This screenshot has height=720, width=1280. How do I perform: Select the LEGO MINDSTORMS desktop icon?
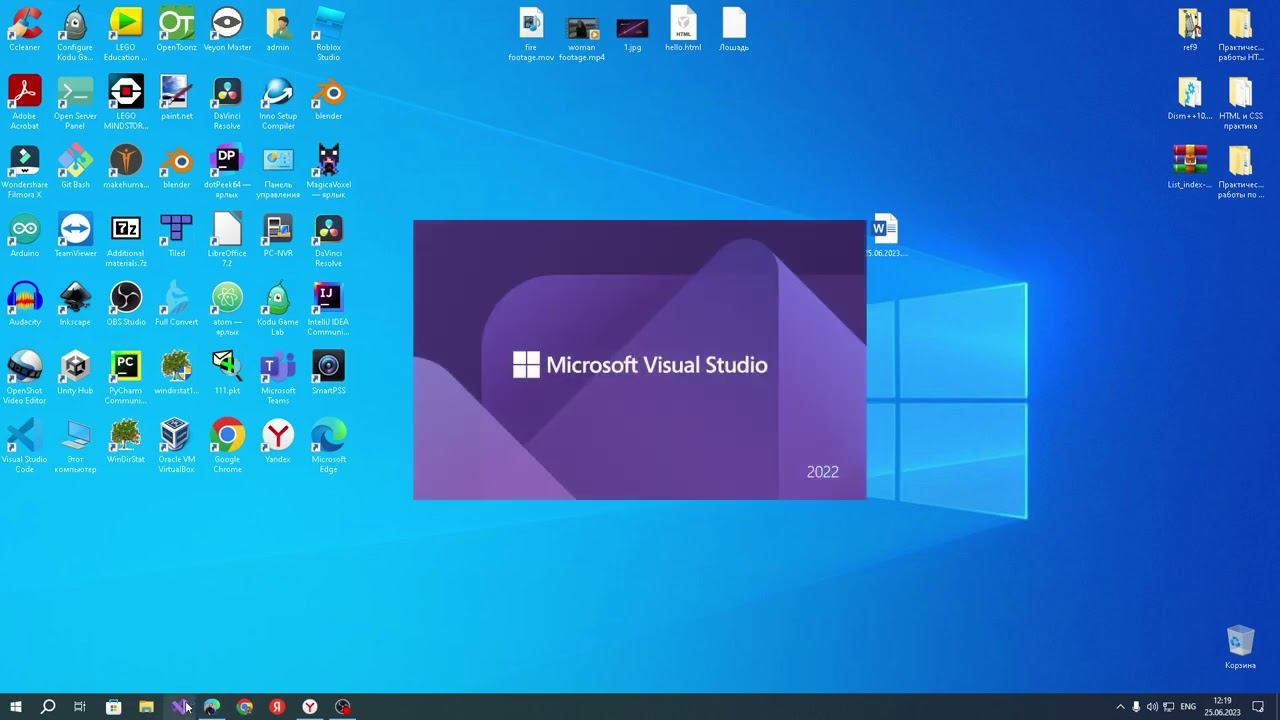(x=126, y=103)
